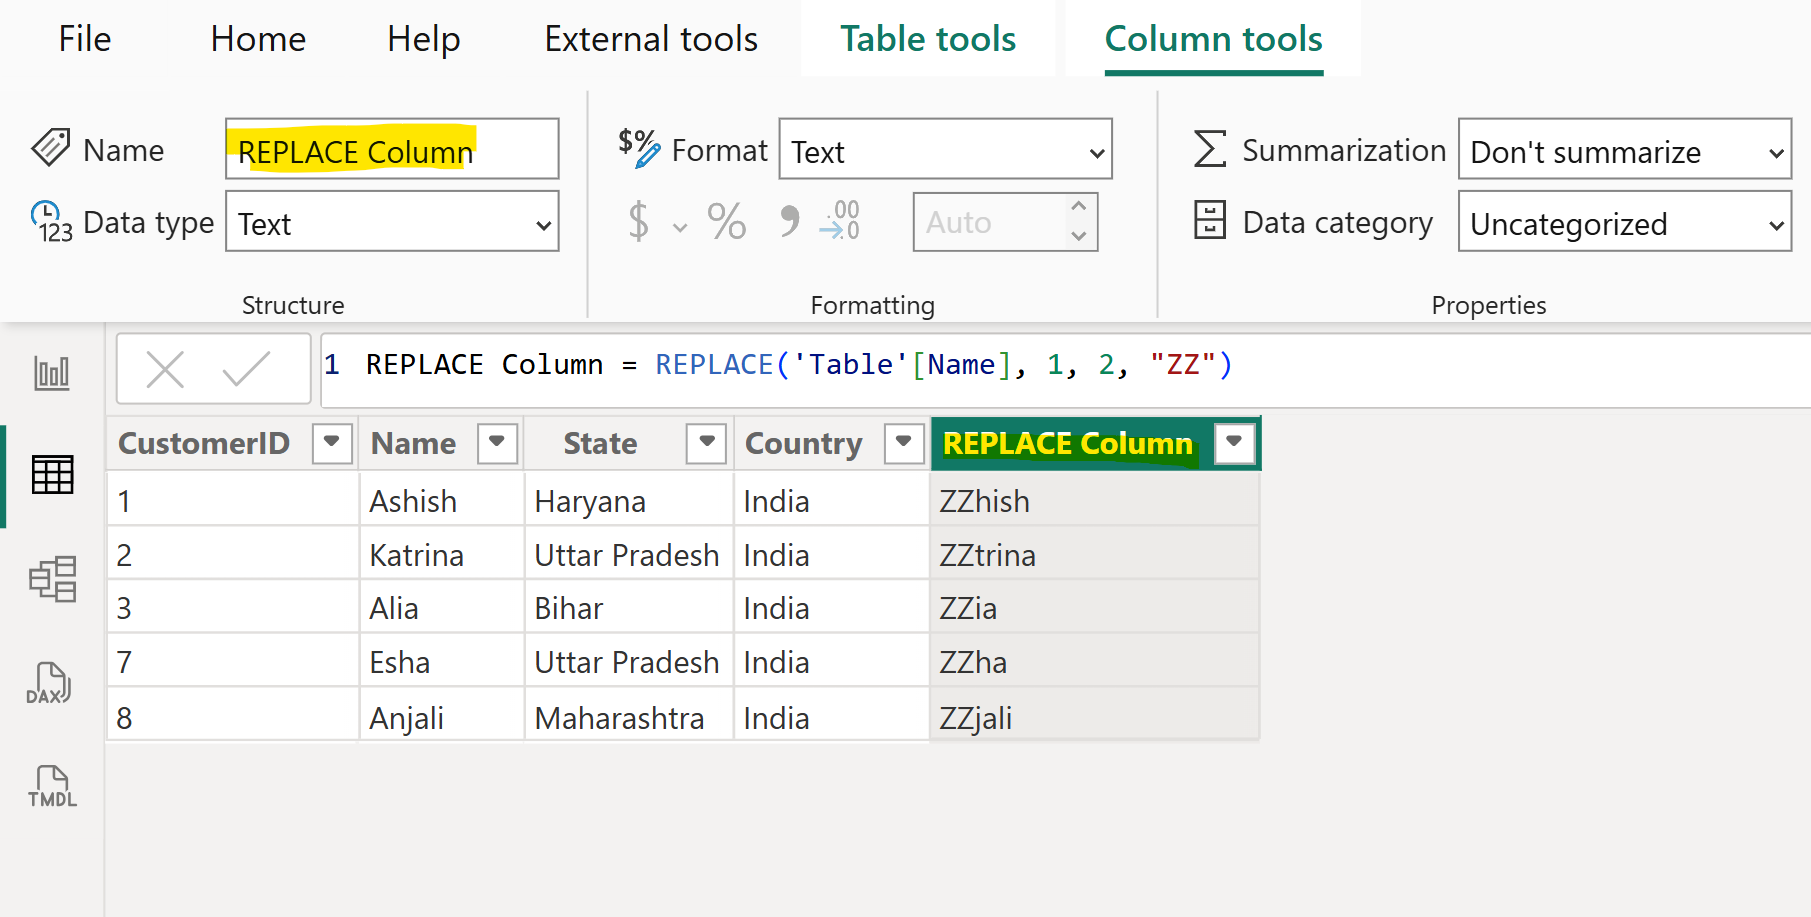Open the Summarization dropdown

click(x=1624, y=151)
